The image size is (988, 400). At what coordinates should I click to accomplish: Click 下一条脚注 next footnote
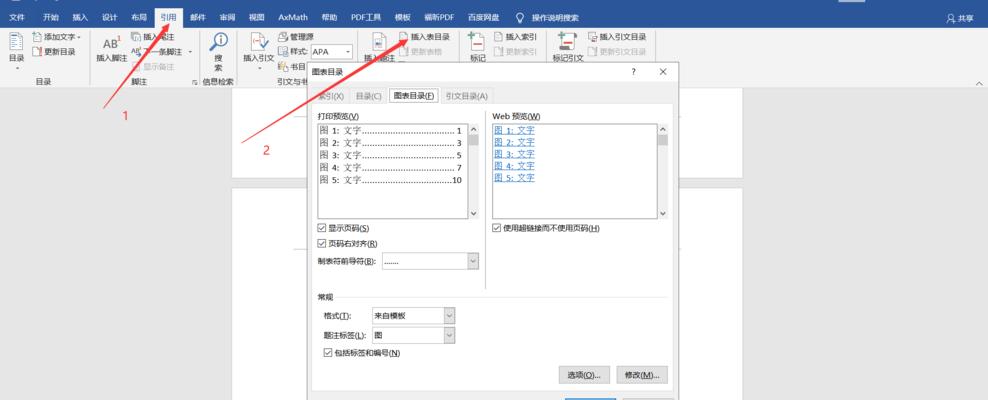click(158, 52)
